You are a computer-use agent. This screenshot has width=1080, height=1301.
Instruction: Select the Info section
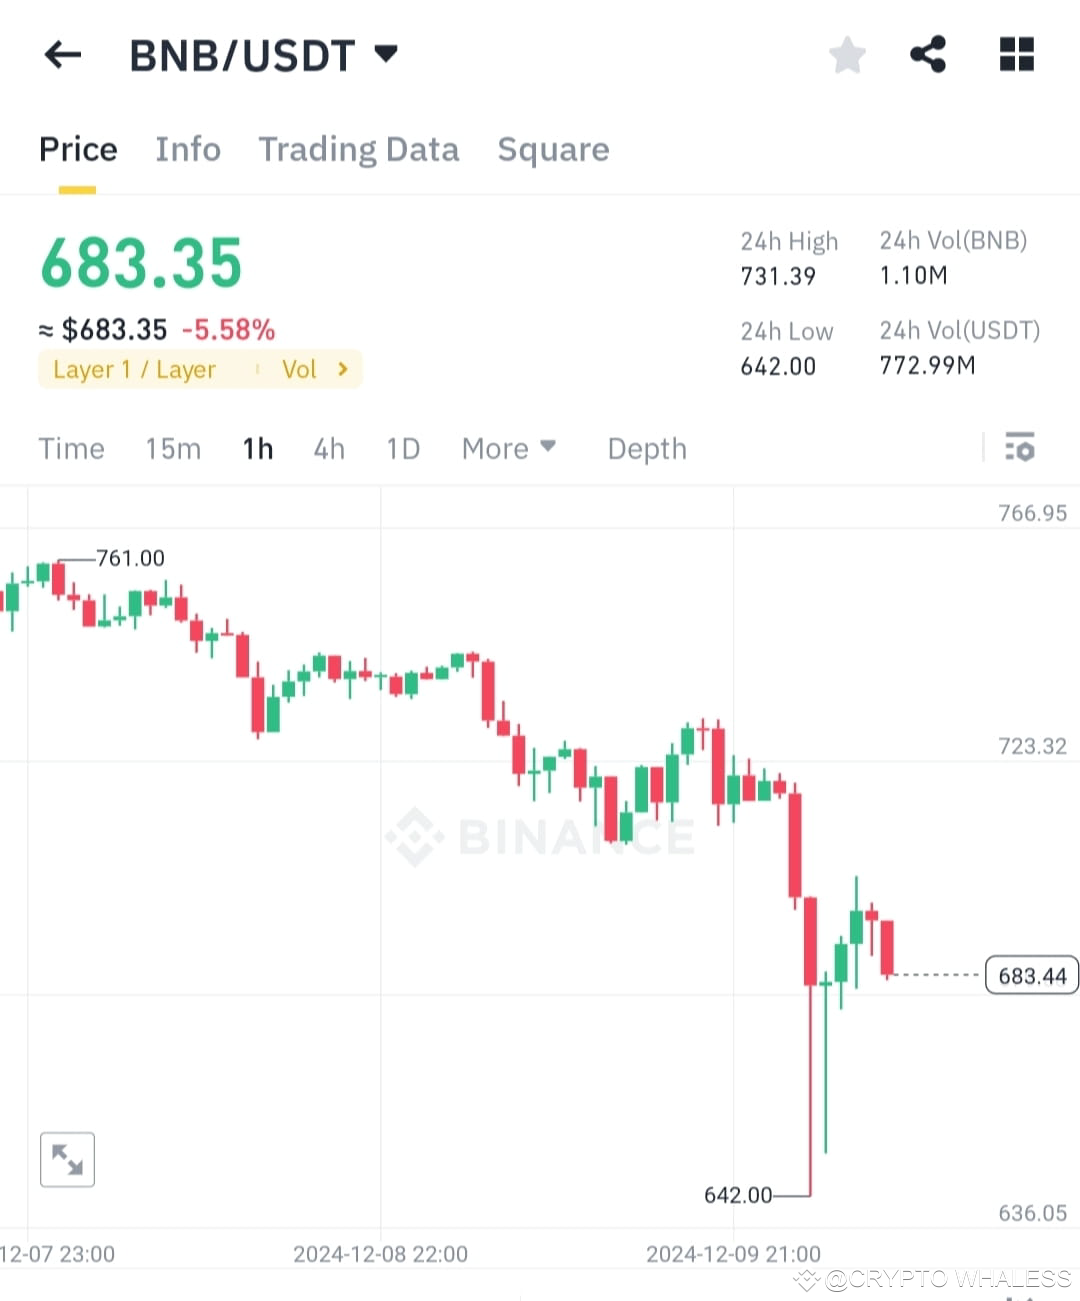(x=188, y=149)
